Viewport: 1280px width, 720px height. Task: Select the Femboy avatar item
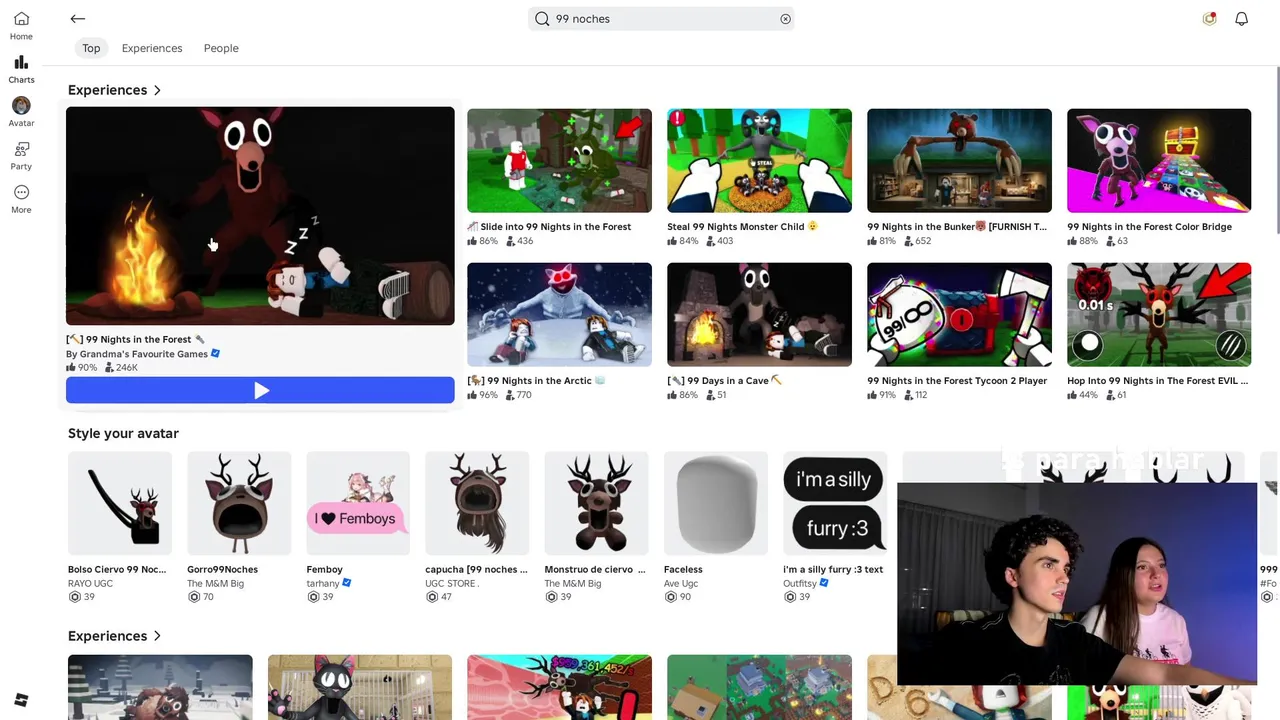point(358,503)
